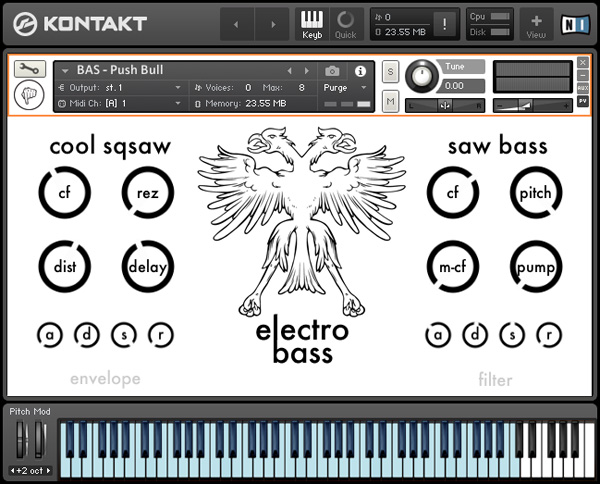This screenshot has height=484, width=600.
Task: Open the Midi Ch dropdown
Action: 119,103
